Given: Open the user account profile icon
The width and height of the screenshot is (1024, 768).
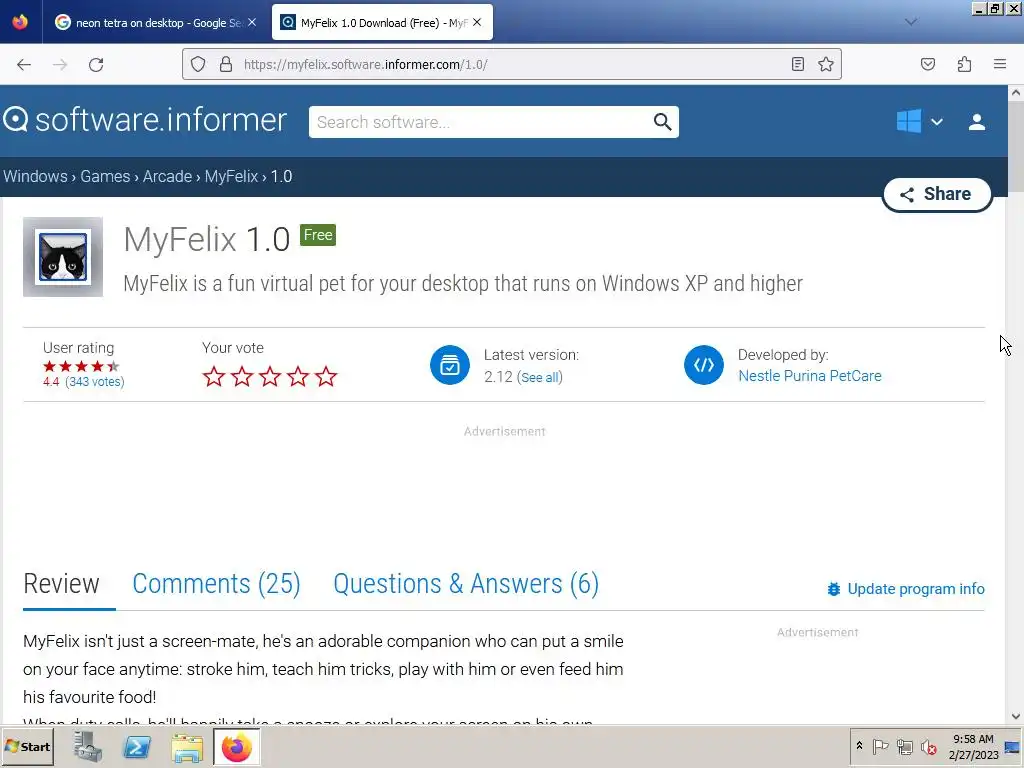Looking at the screenshot, I should coord(977,122).
